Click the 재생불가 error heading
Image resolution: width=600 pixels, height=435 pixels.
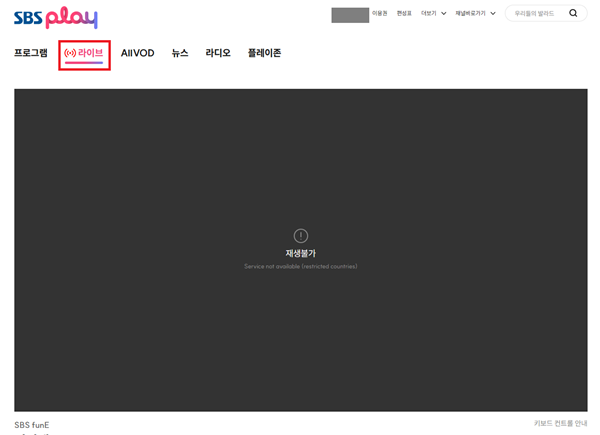point(300,254)
